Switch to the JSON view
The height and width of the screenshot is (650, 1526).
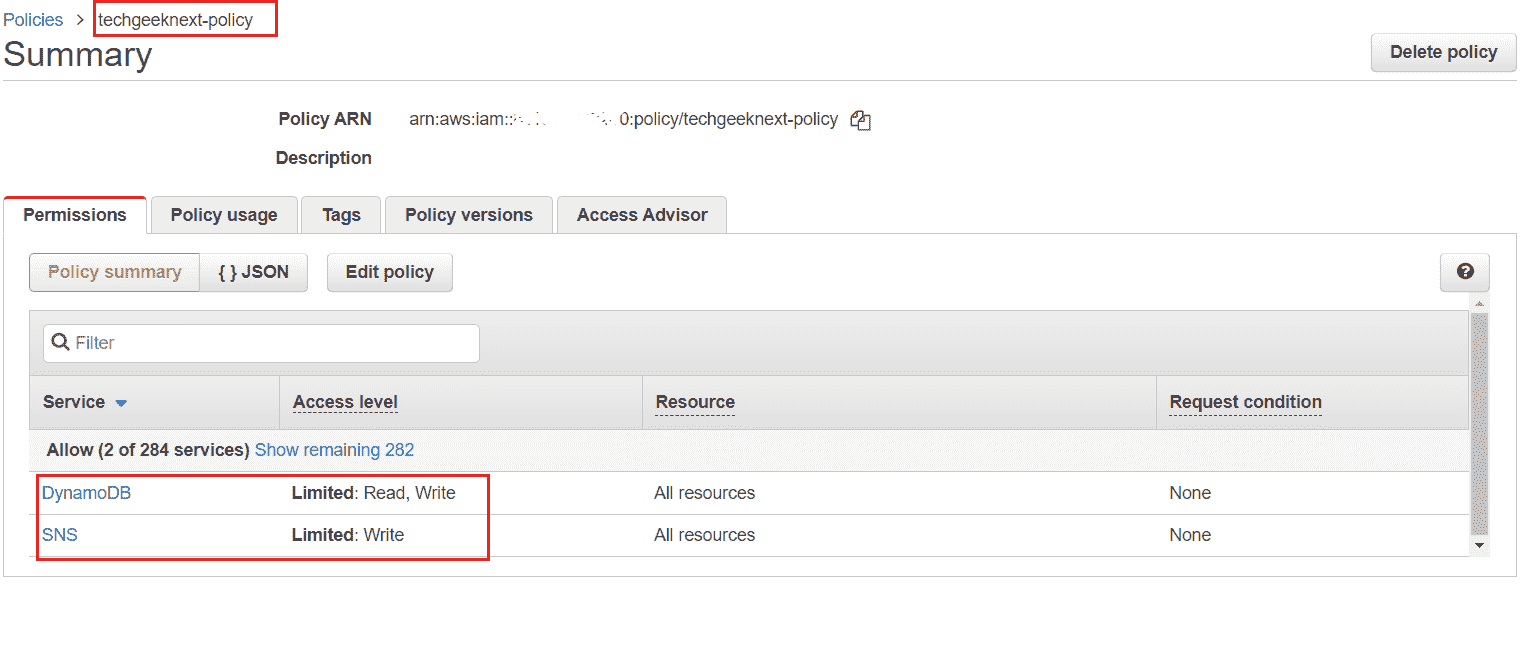(x=253, y=272)
